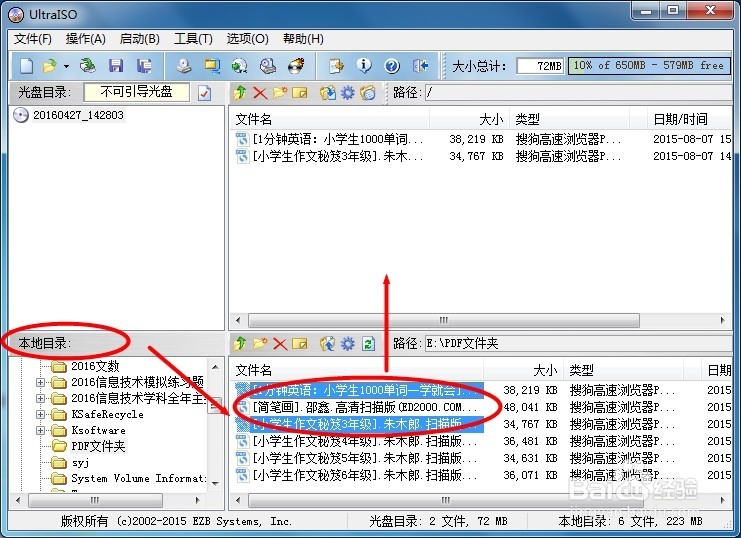Viewport: 741px width, 538px height.
Task: Open the 操作(A) menu
Action: pos(86,39)
